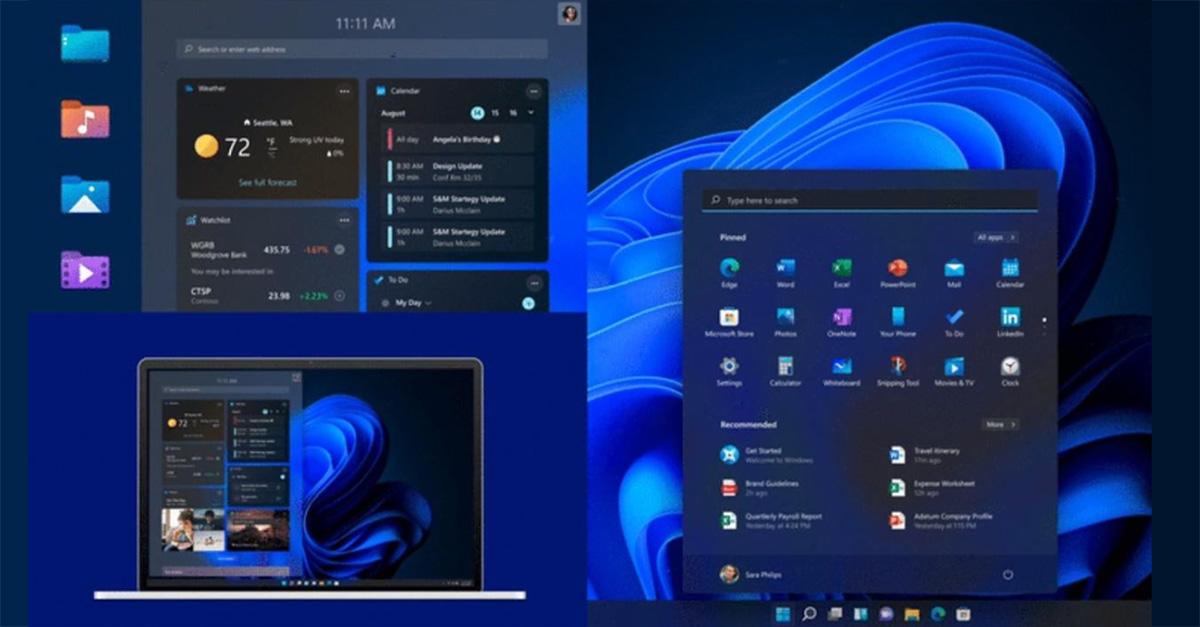
Task: Open the Microsoft Store taskbar icon
Action: [964, 613]
